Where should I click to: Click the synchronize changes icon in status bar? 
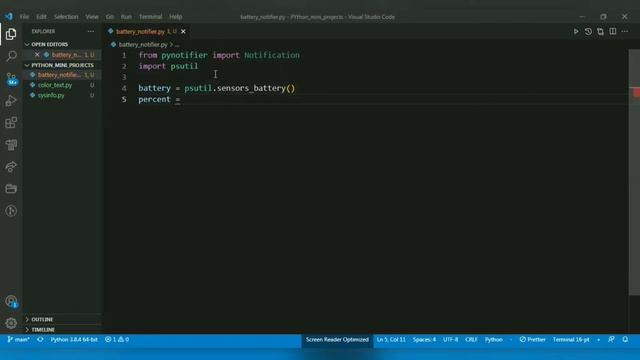point(40,340)
